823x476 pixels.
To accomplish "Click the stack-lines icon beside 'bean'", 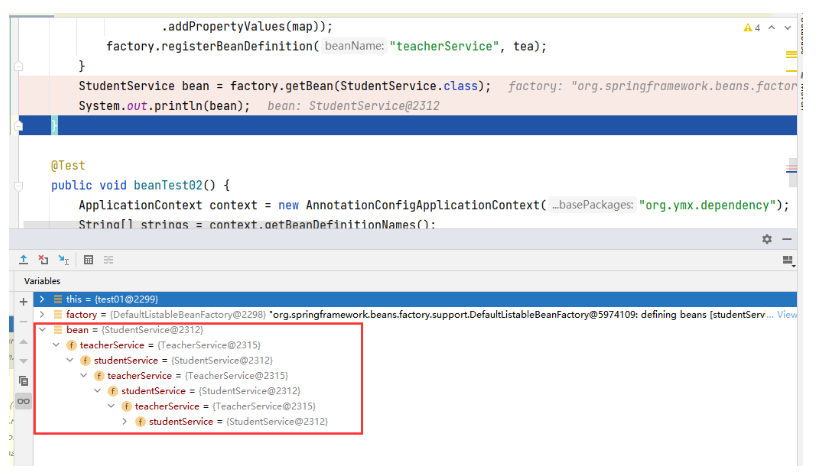I will 58,330.
